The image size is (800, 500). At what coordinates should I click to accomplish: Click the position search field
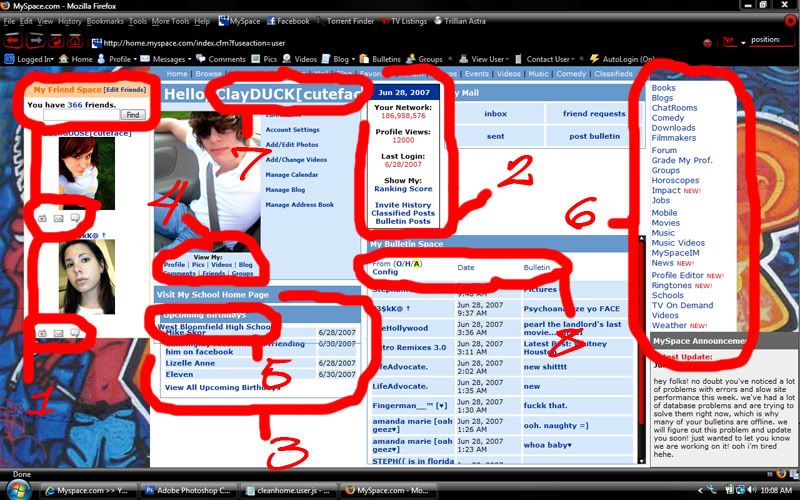click(x=771, y=40)
